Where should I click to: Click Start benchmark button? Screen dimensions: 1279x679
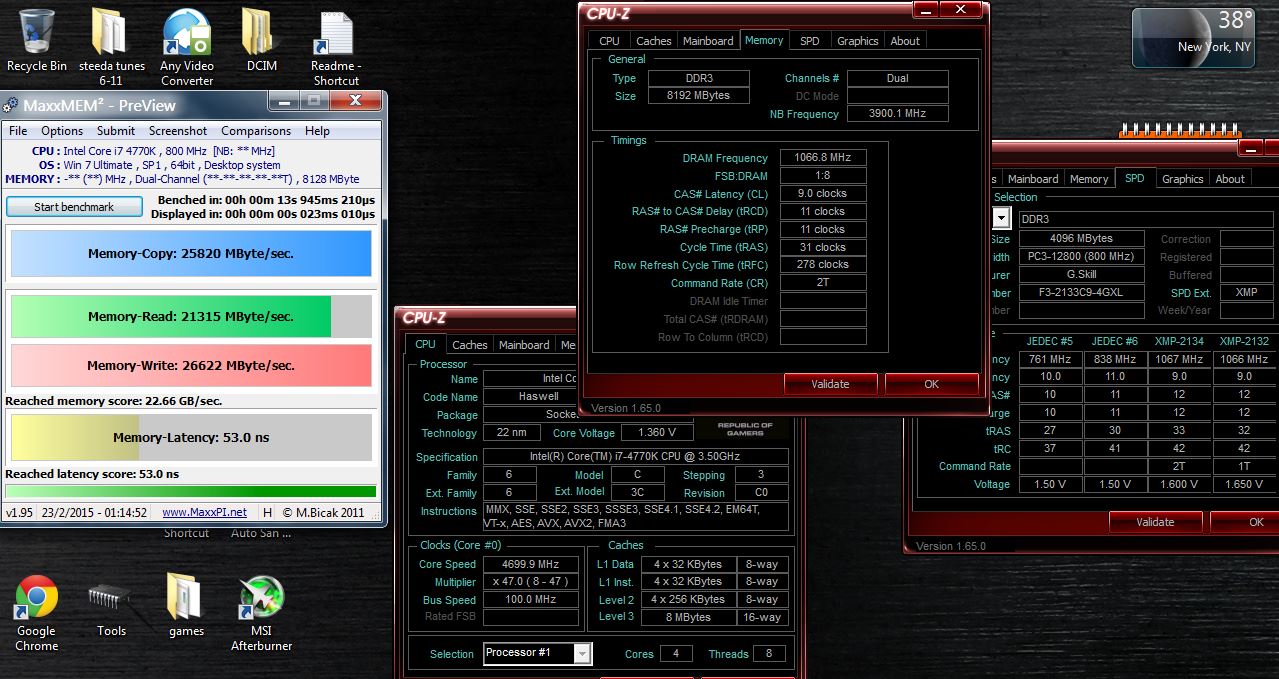click(74, 207)
